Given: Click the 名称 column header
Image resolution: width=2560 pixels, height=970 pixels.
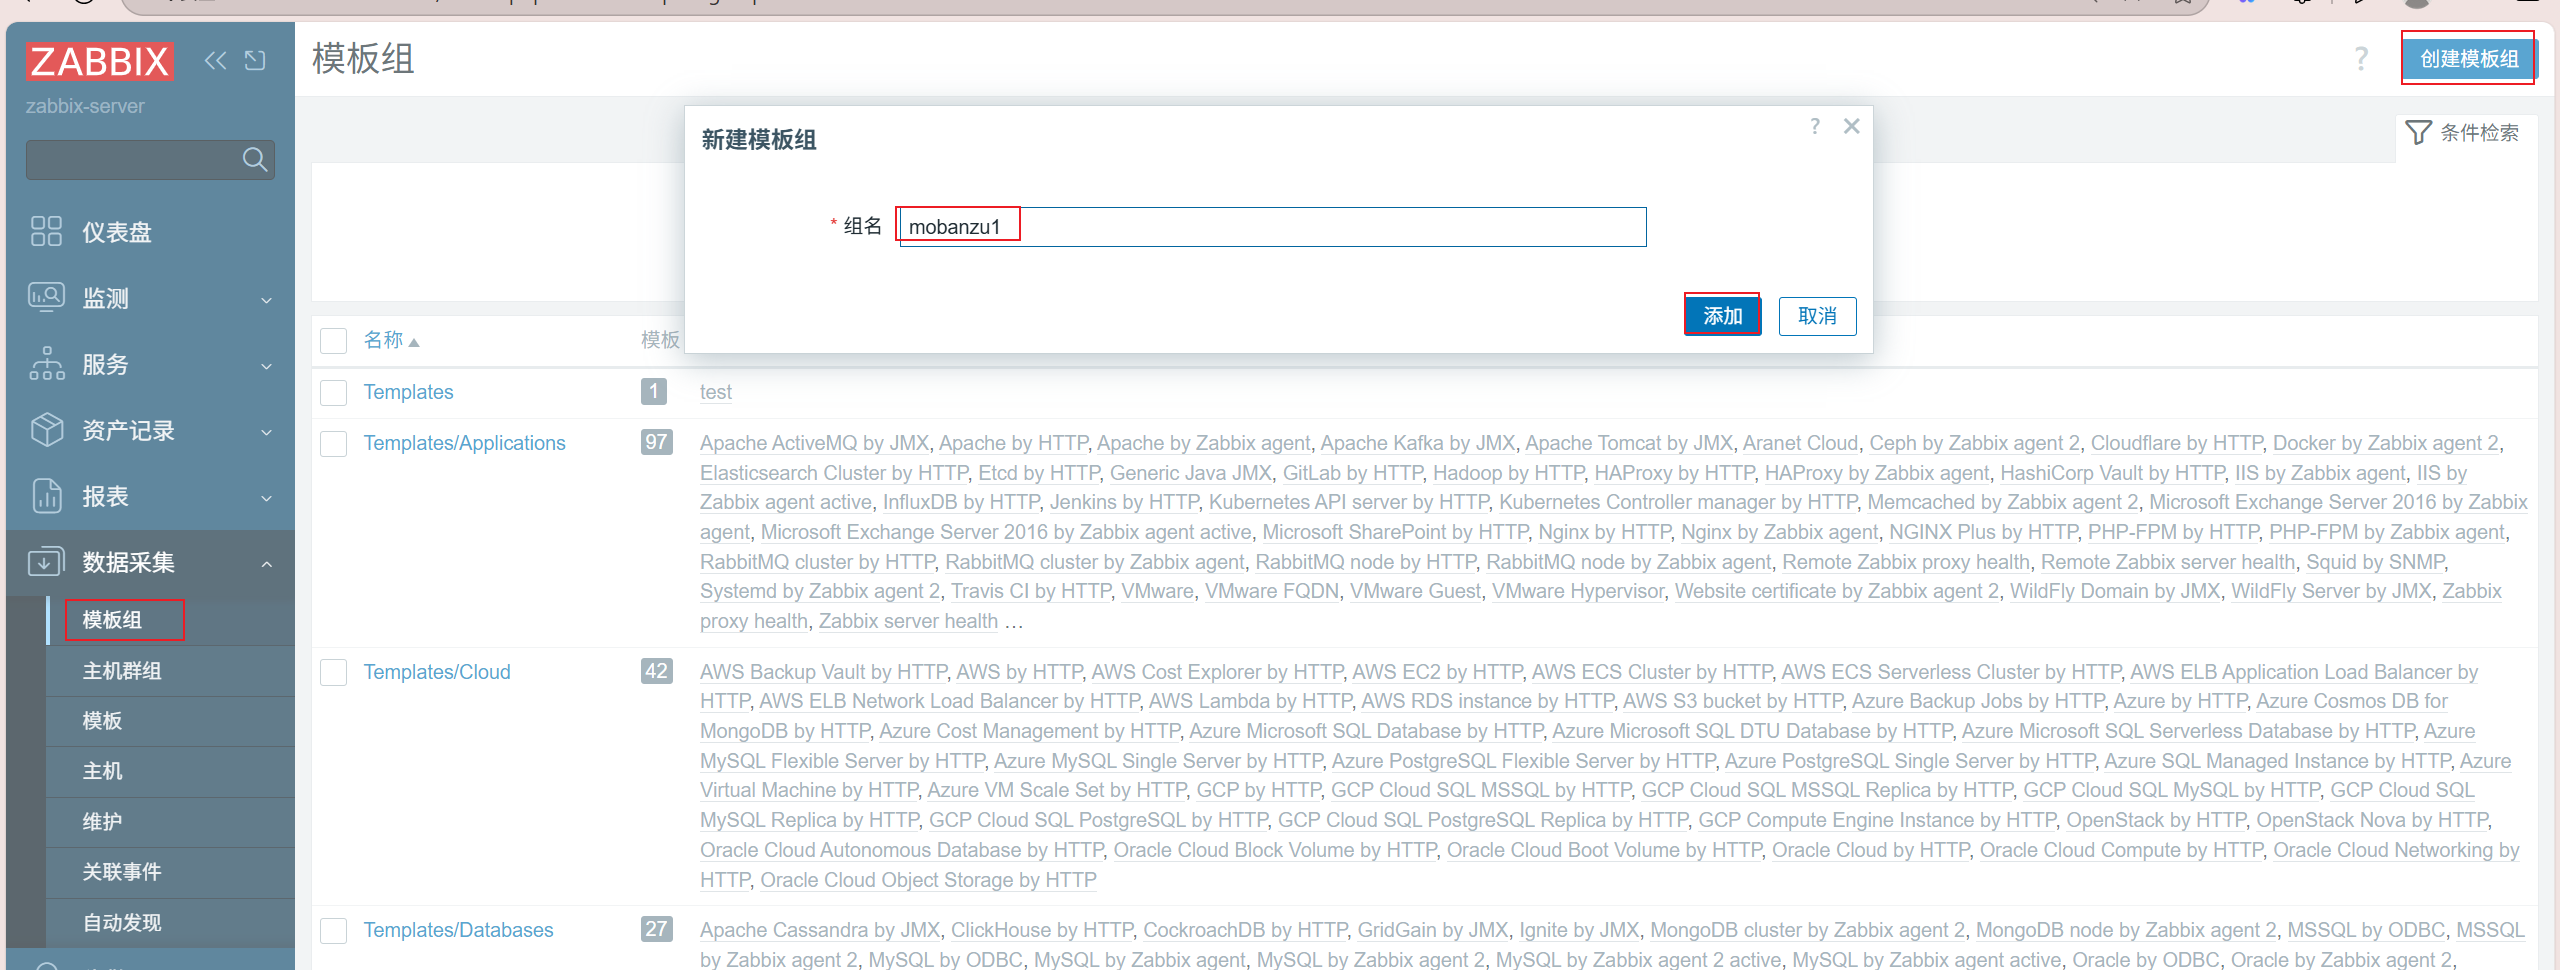Looking at the screenshot, I should 383,340.
